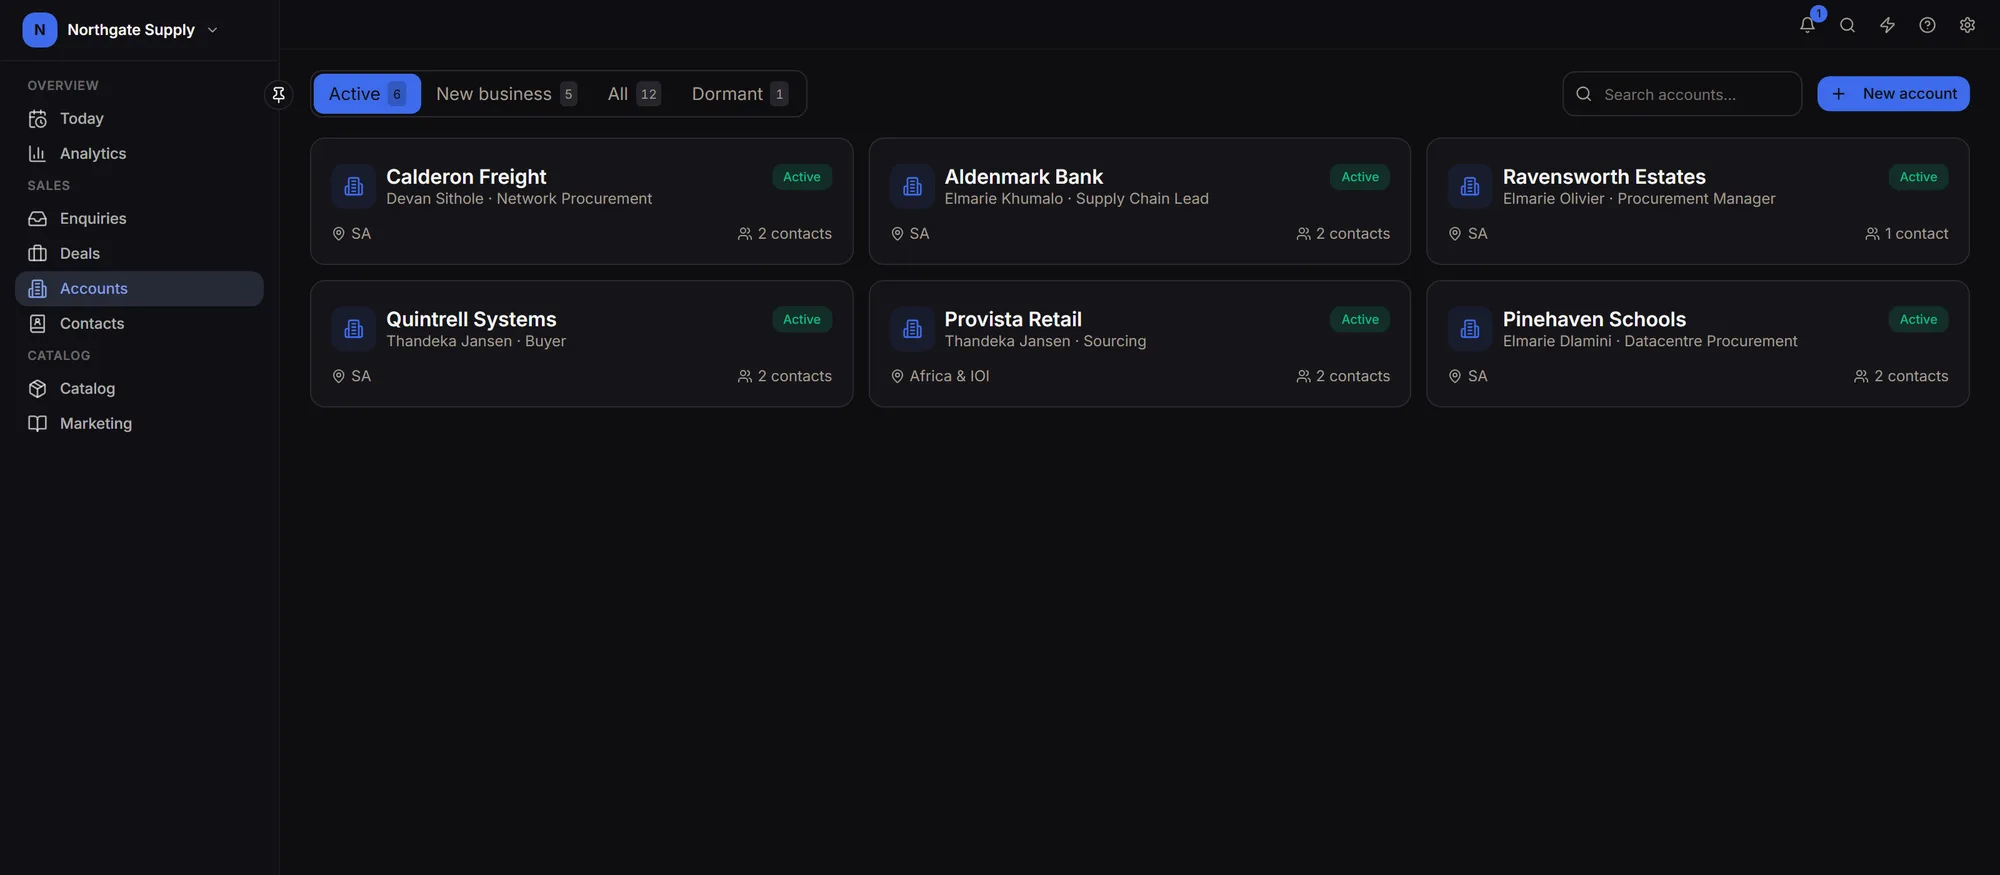
Task: Click 2 contacts on Quintrell Systems card
Action: tap(785, 377)
